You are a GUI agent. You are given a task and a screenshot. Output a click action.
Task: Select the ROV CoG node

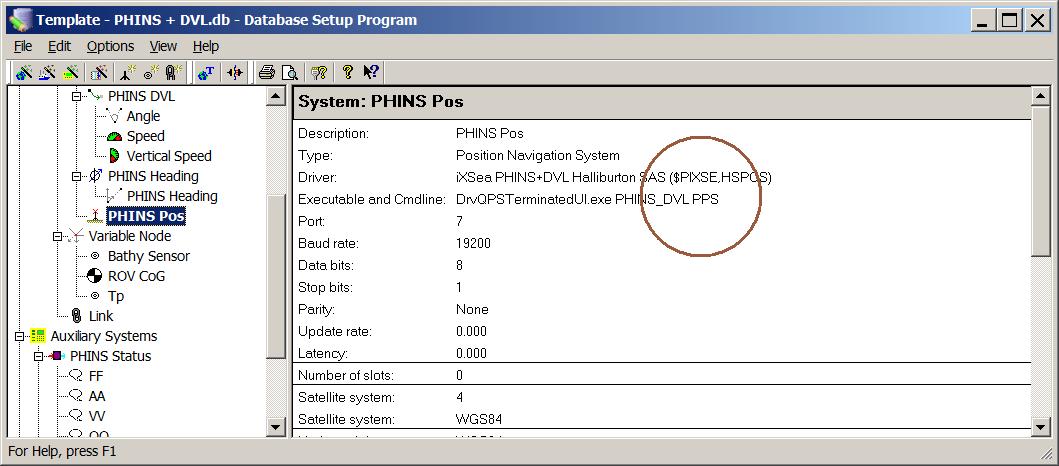pyautogui.click(x=136, y=276)
